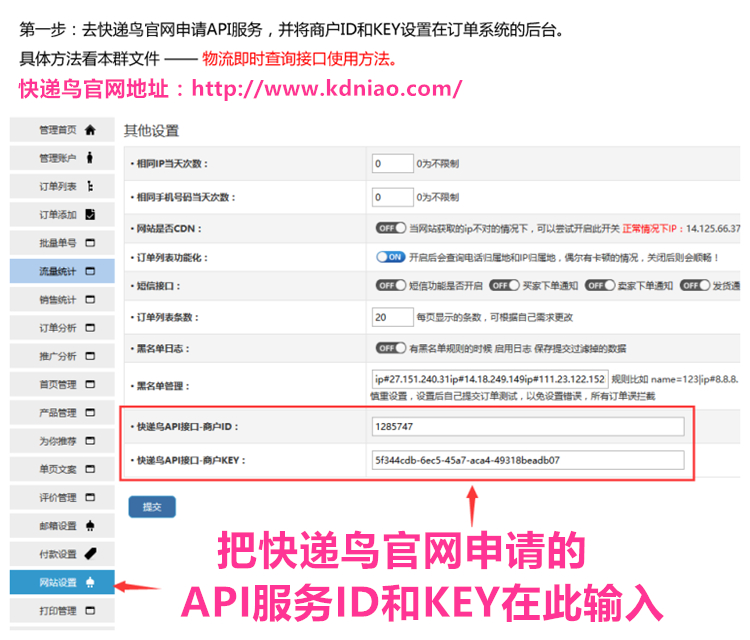
Task: Click the 黑名单管理 rules input field
Action: tap(490, 379)
